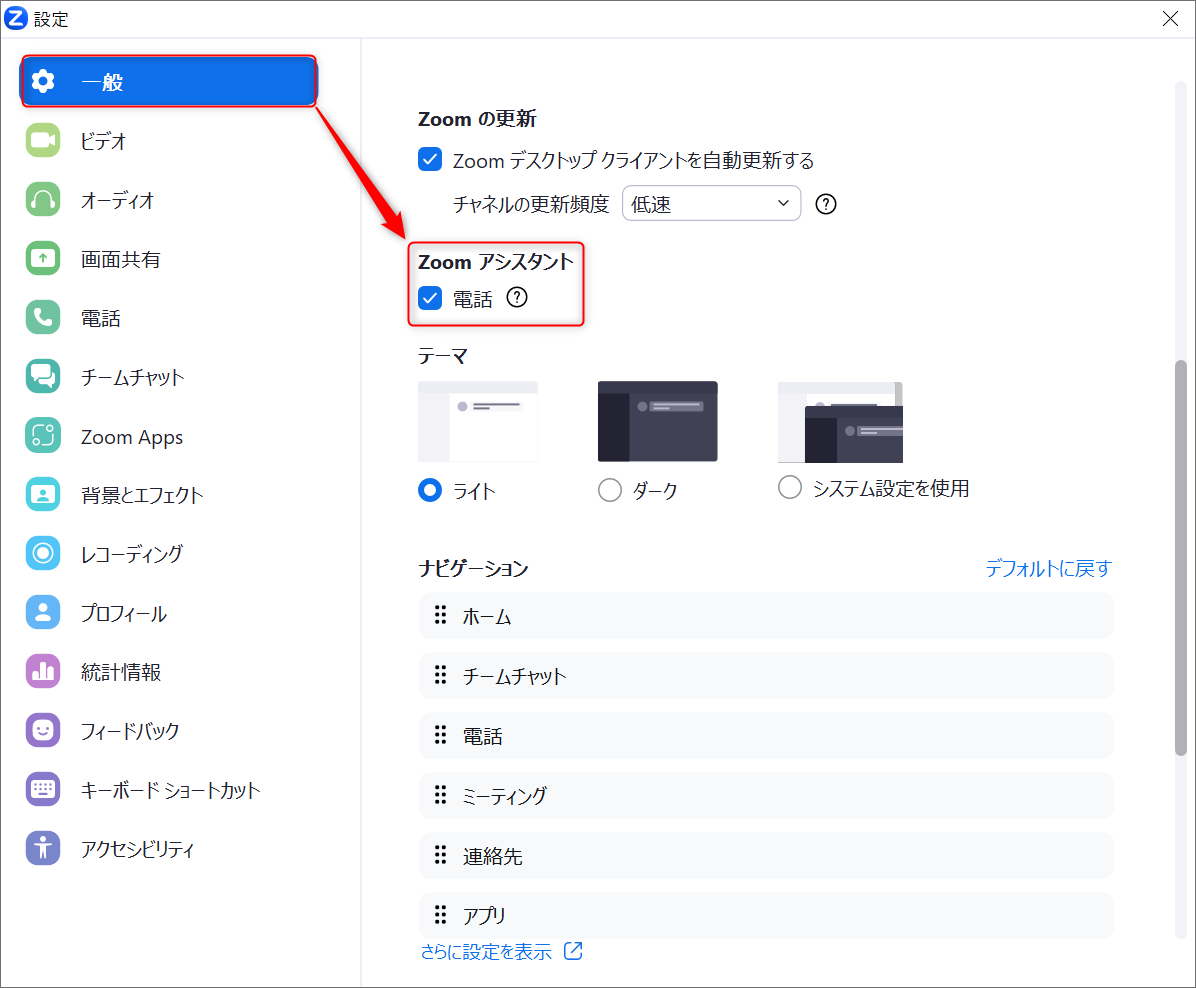Image resolution: width=1196 pixels, height=988 pixels.
Task: Click the chat bubbles icon beside チームチャット
Action: [43, 377]
